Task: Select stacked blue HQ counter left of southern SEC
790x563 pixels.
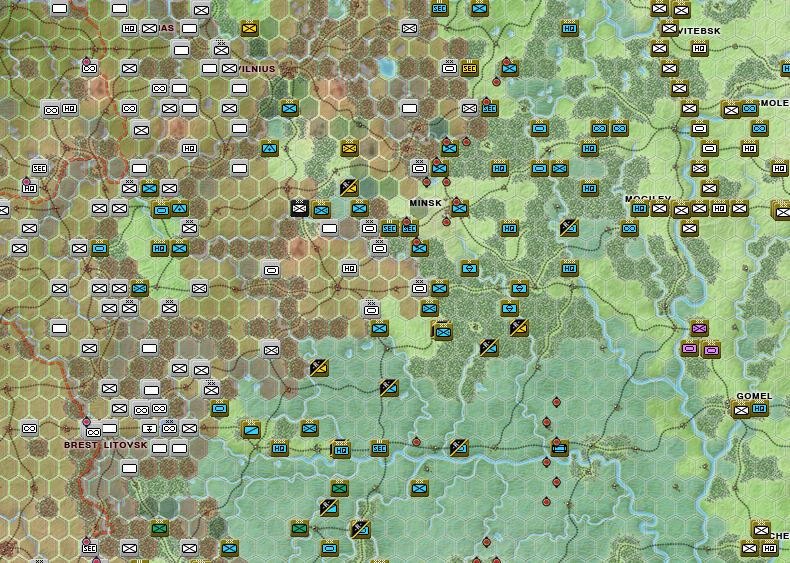Action: 341,450
